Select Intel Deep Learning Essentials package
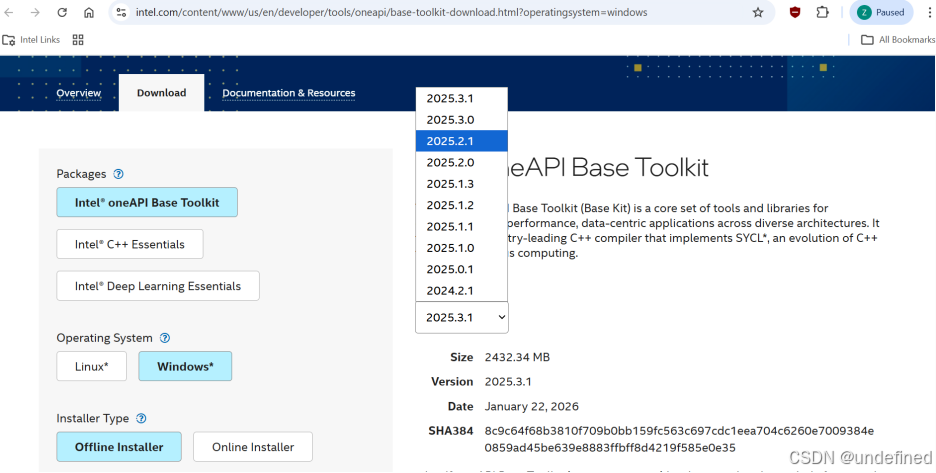The width and height of the screenshot is (936, 473). [158, 286]
